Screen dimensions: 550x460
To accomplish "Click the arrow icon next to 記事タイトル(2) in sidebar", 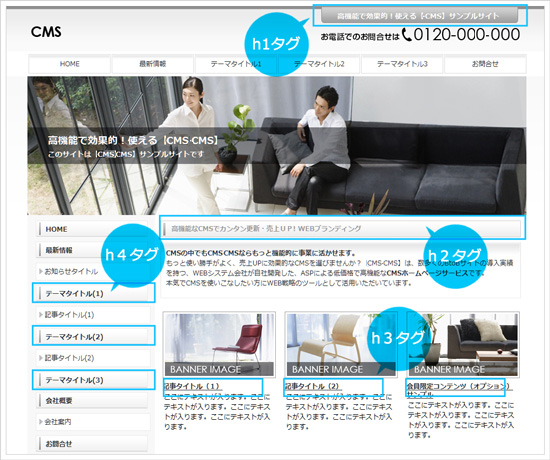I will pyautogui.click(x=41, y=358).
